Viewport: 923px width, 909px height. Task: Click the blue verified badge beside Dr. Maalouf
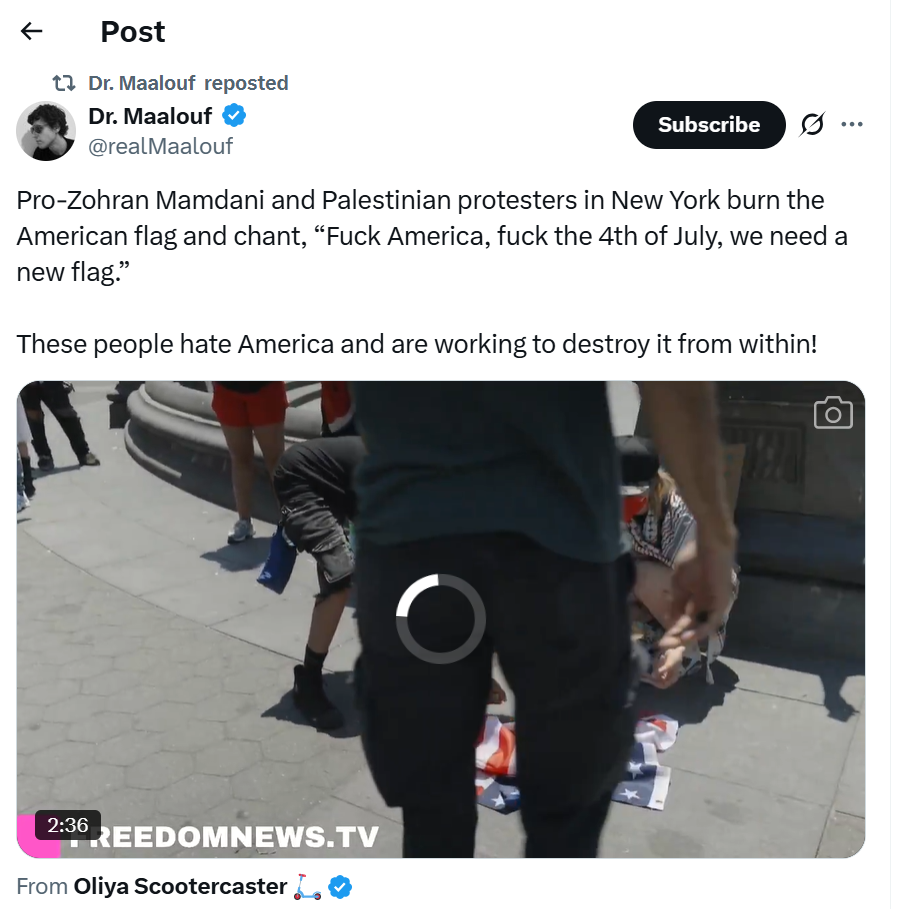coord(234,115)
